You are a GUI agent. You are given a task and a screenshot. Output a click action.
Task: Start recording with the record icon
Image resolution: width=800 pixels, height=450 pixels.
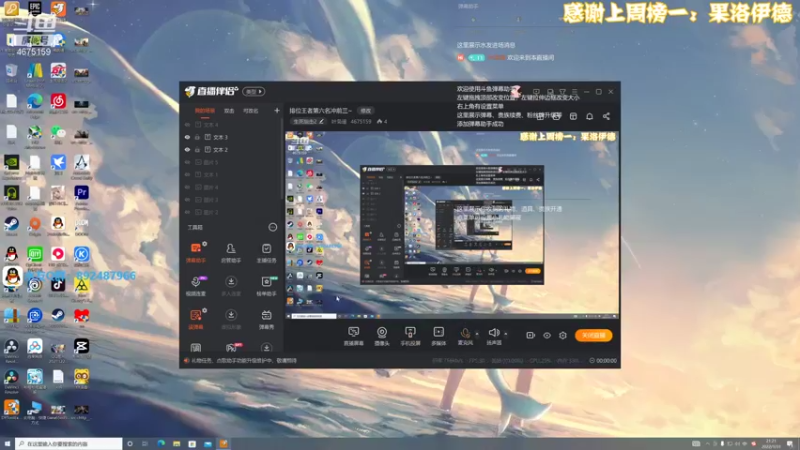pos(530,335)
